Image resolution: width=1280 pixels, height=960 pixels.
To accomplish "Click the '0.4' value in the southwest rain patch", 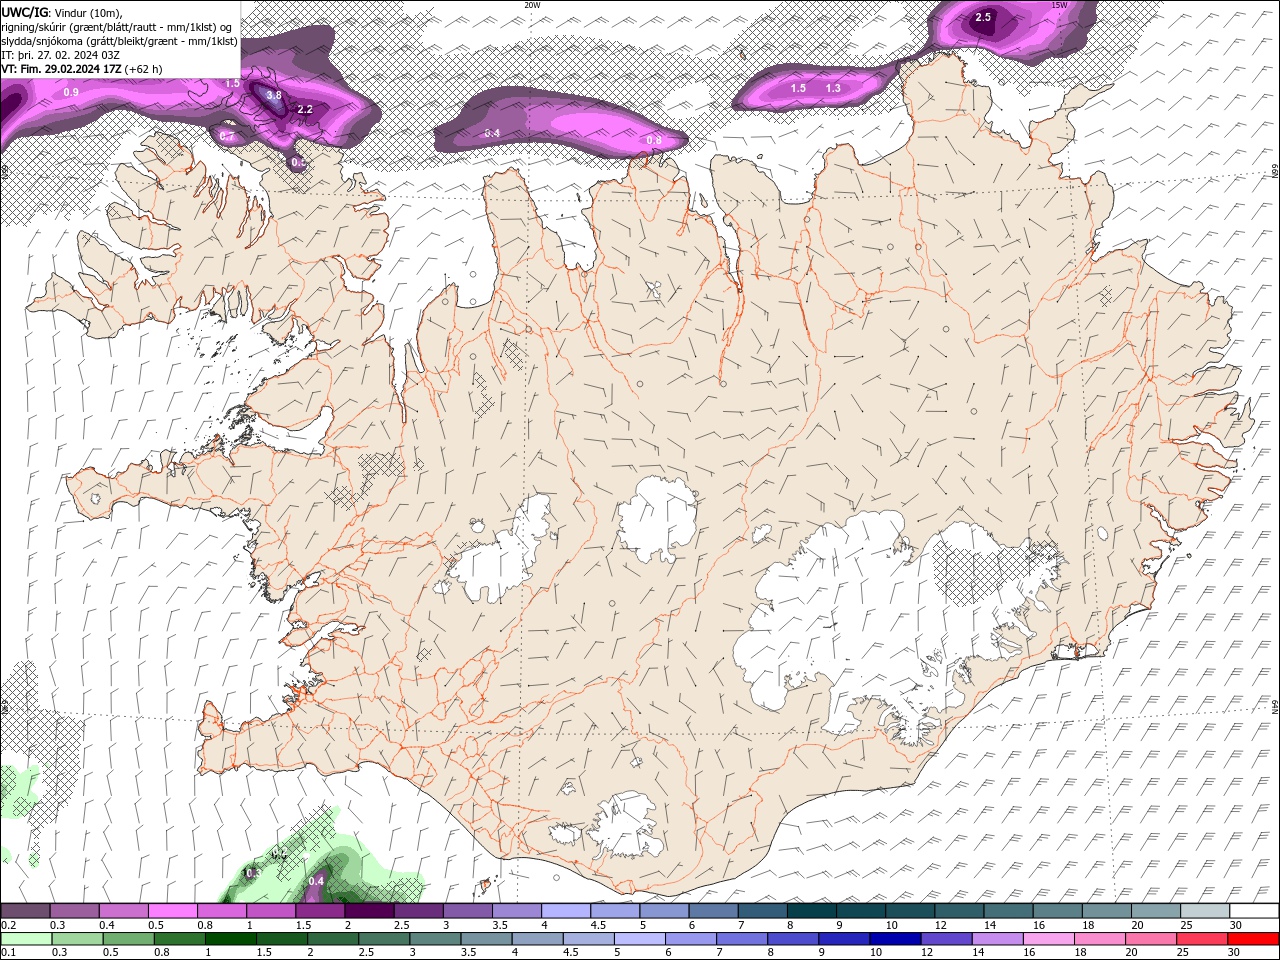I will pos(317,881).
